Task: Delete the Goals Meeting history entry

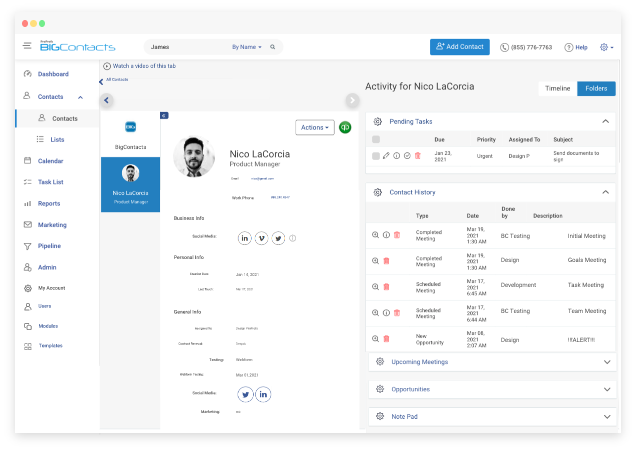Action: tap(387, 261)
